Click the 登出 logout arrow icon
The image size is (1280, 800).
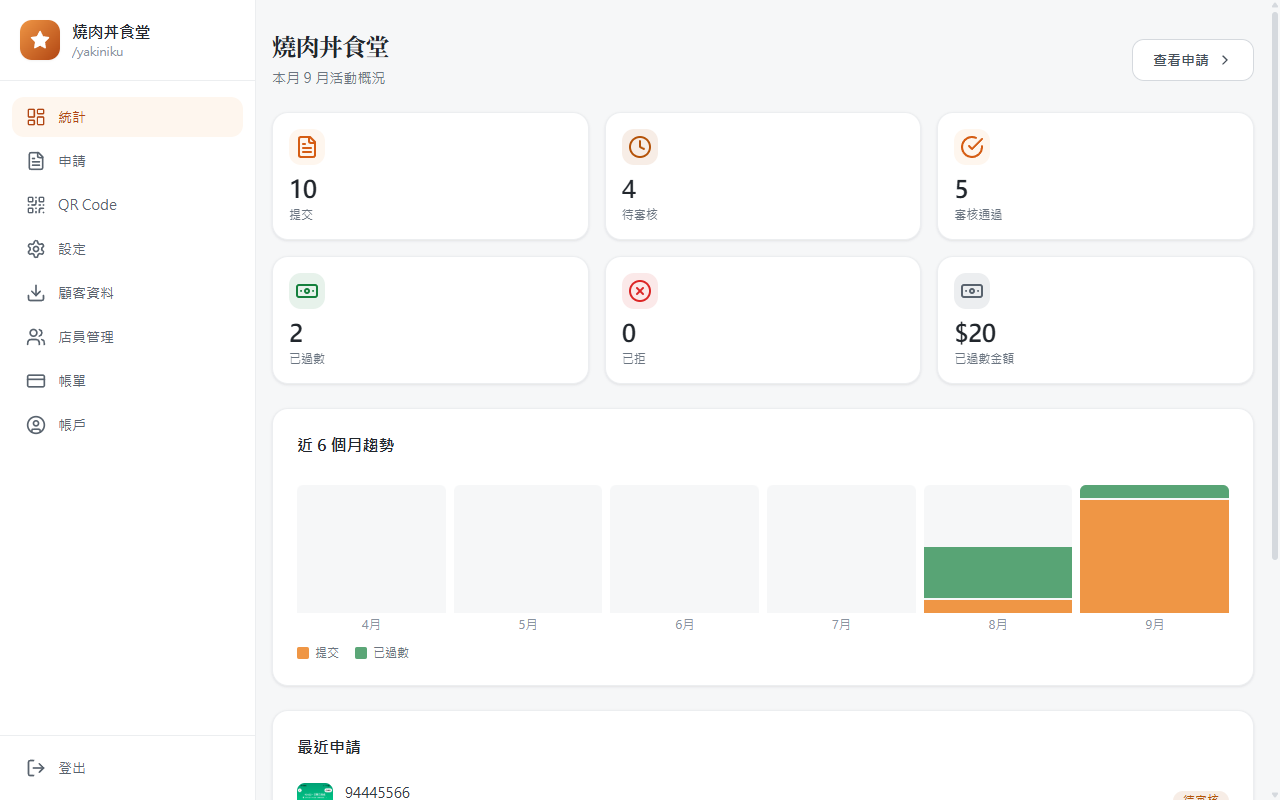[36, 768]
